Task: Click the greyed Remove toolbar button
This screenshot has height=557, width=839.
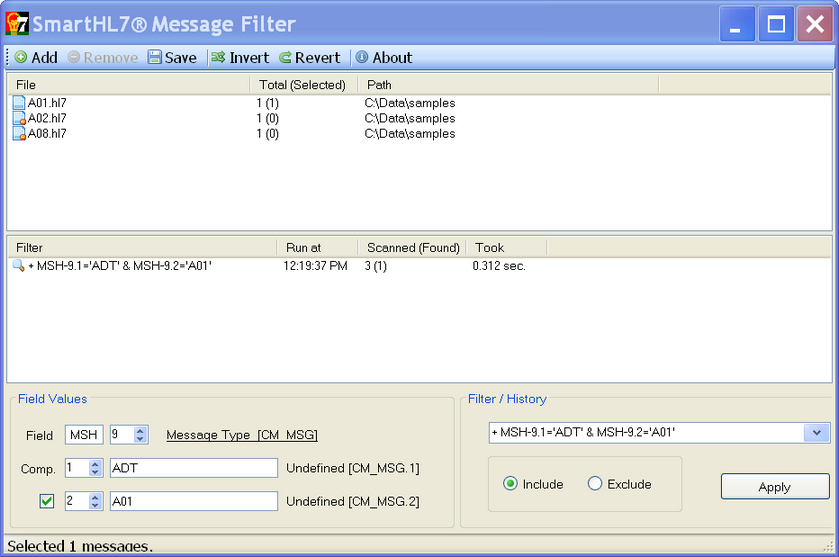Action: 103,57
